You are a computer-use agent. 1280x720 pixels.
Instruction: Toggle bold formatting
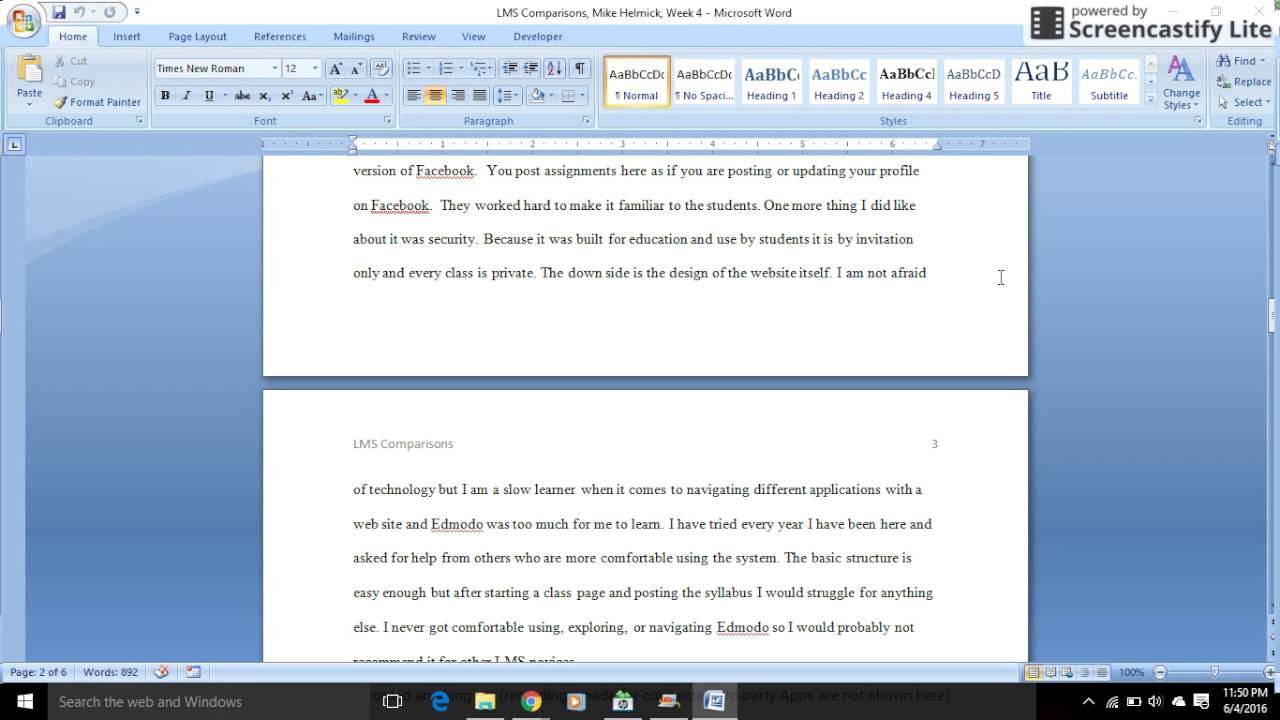point(165,96)
